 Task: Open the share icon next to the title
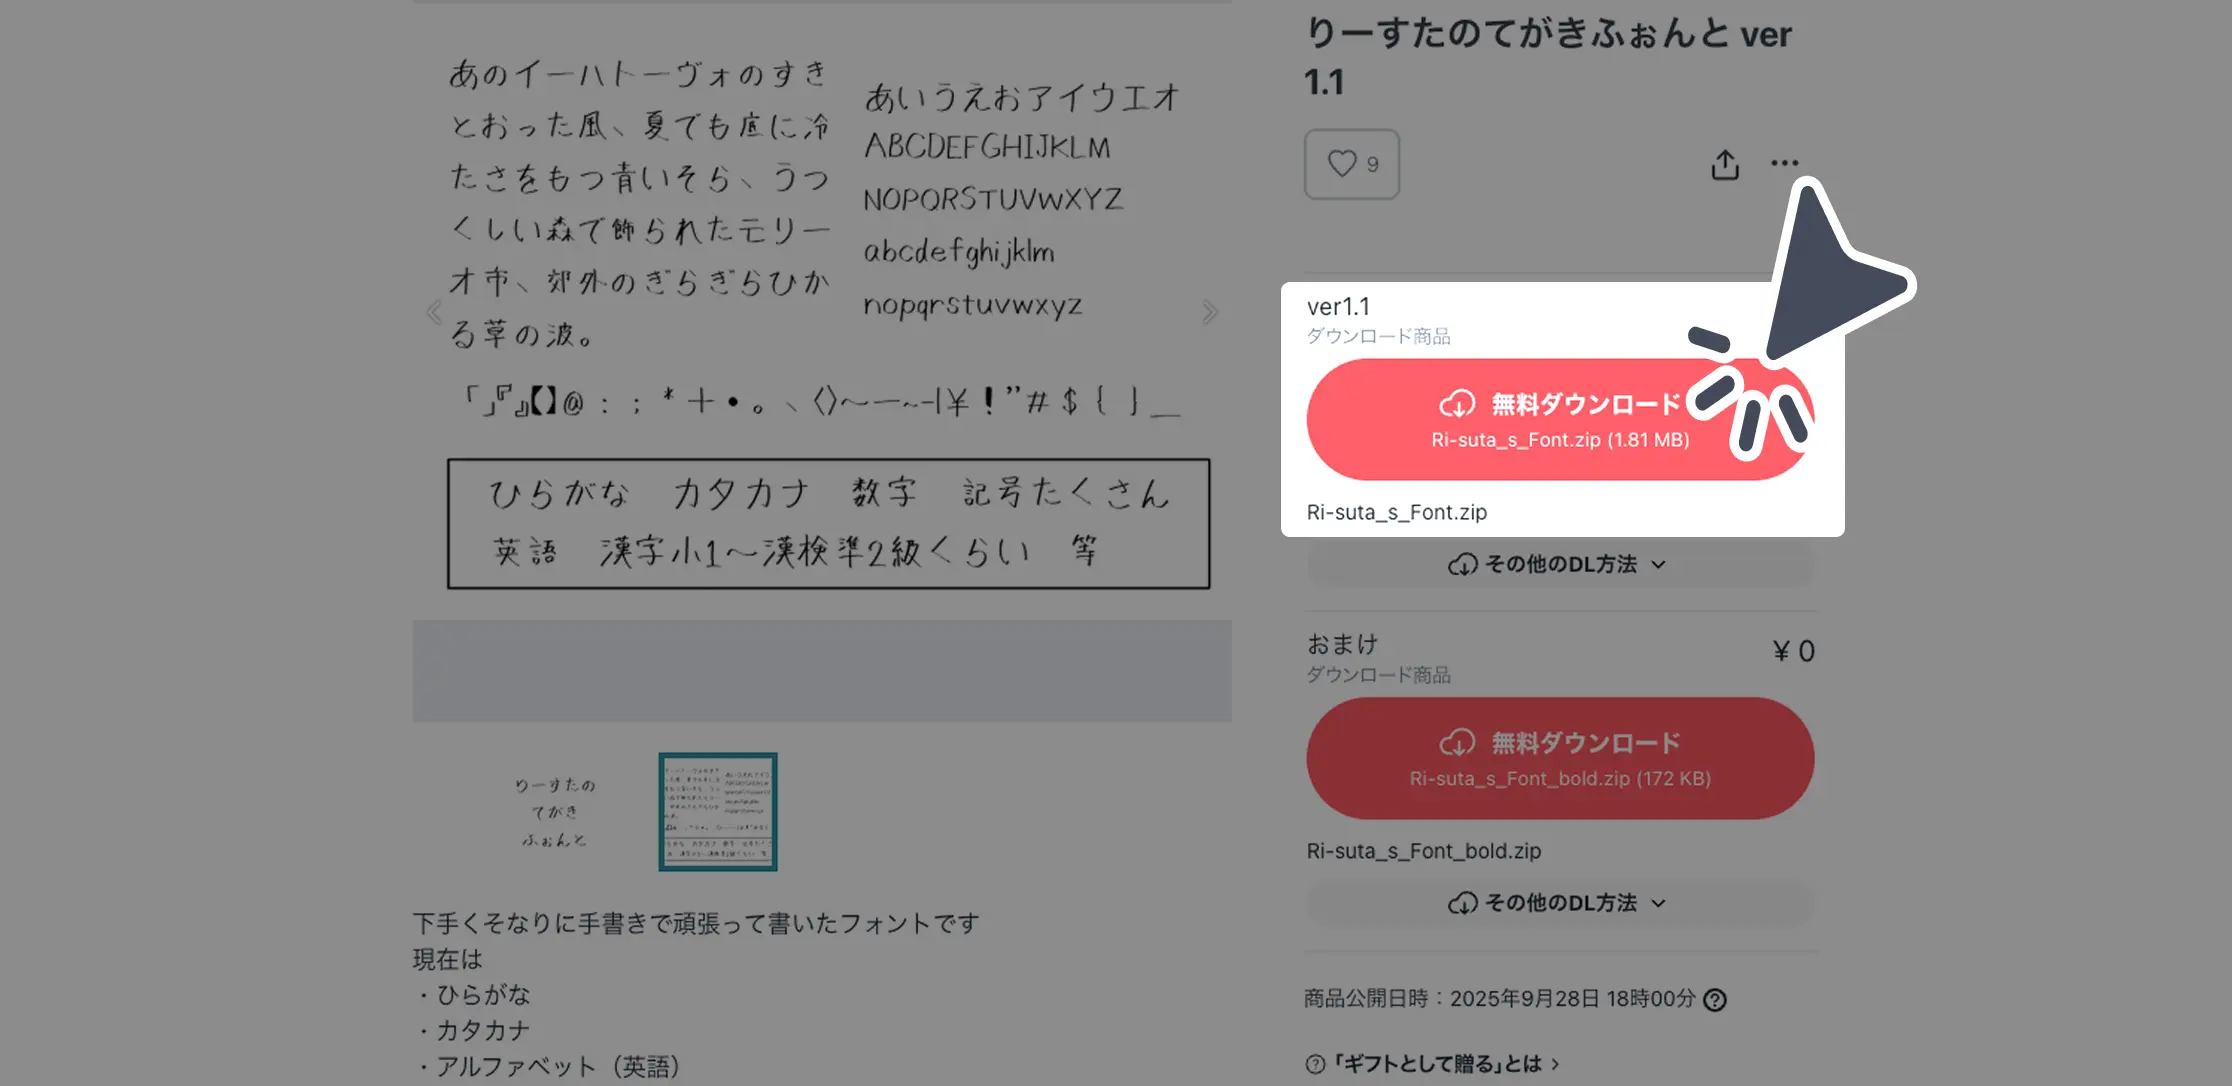pos(1723,163)
